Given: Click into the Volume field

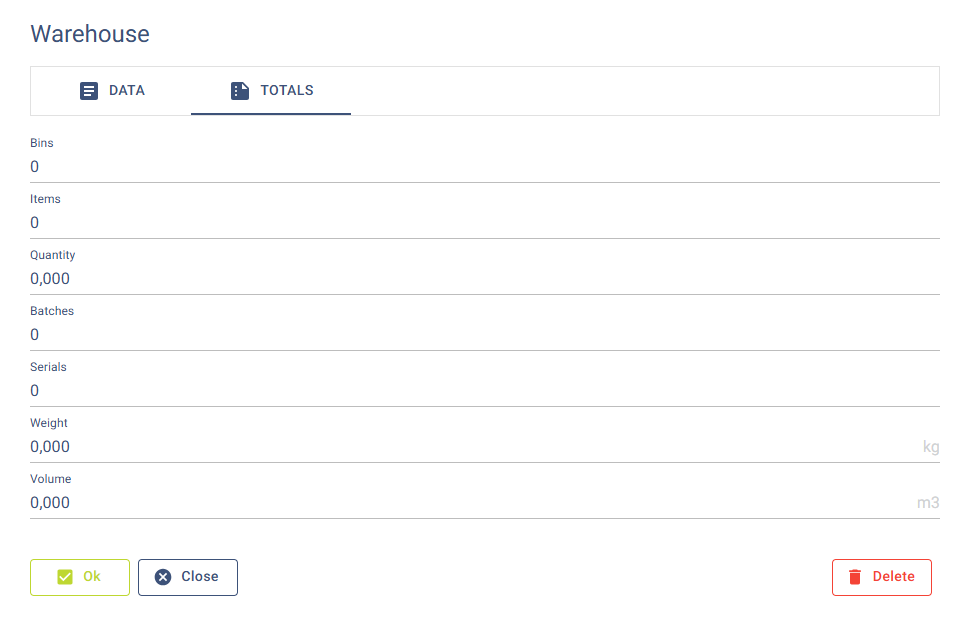Looking at the screenshot, I should click(470, 503).
